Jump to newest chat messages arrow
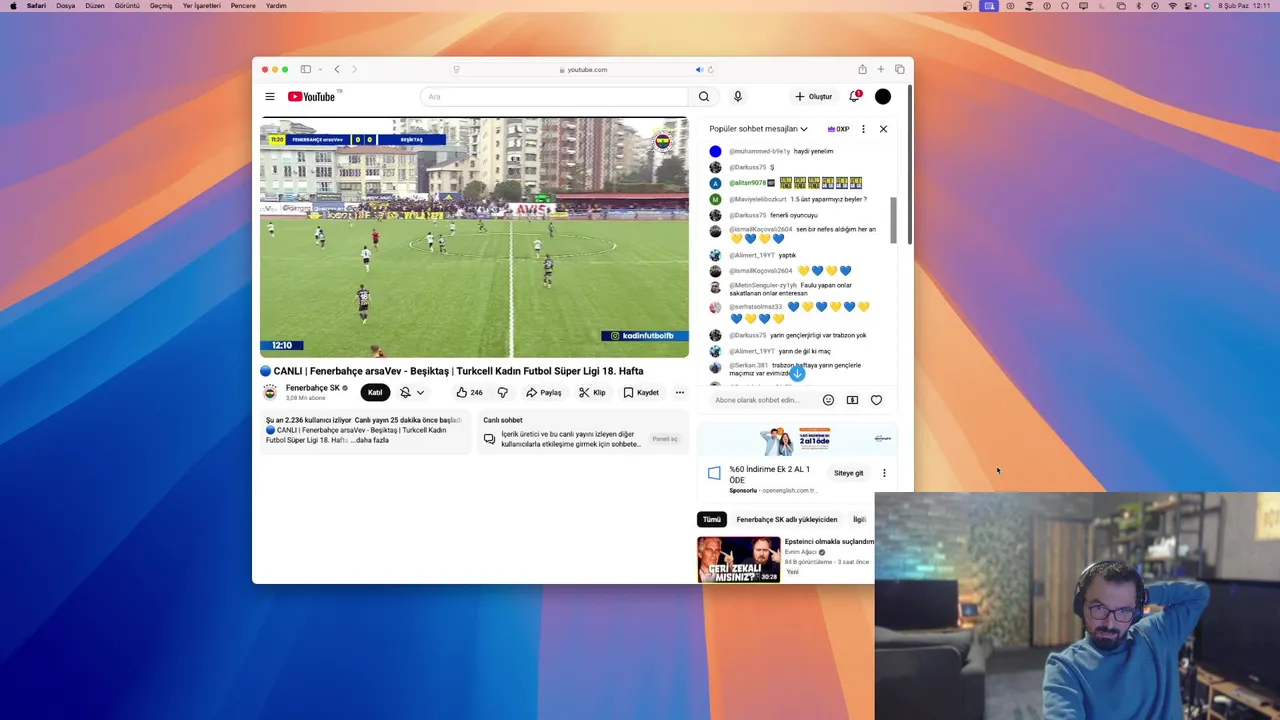The image size is (1280, 720). pyautogui.click(x=797, y=373)
